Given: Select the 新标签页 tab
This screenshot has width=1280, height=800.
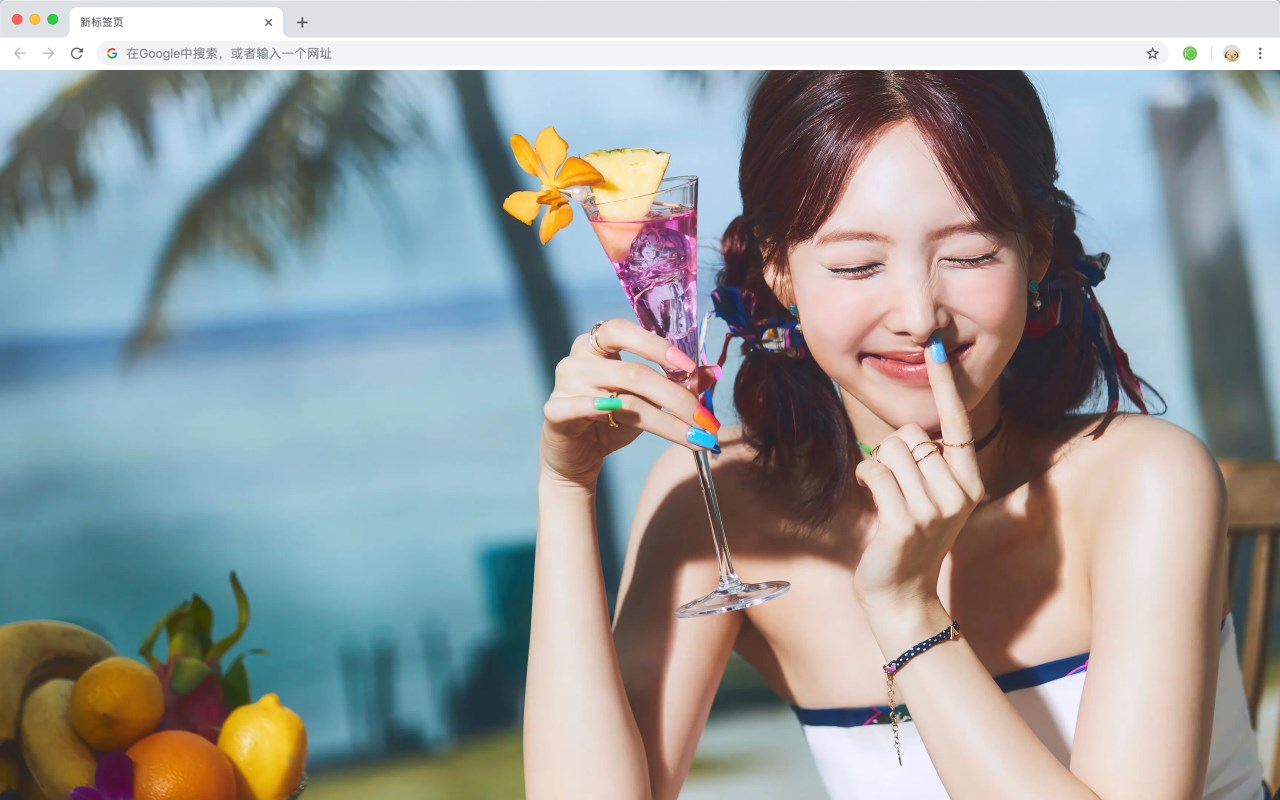Looking at the screenshot, I should [x=176, y=22].
